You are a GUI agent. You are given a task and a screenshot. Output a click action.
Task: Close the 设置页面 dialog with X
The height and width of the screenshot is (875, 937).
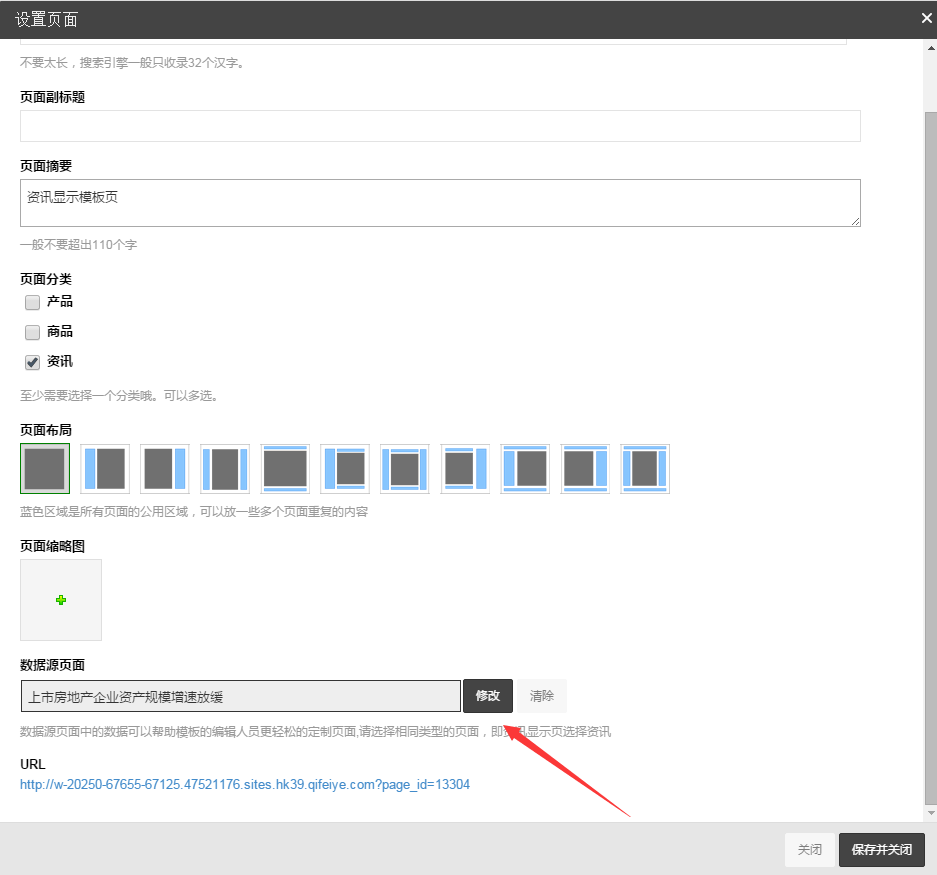click(x=926, y=19)
